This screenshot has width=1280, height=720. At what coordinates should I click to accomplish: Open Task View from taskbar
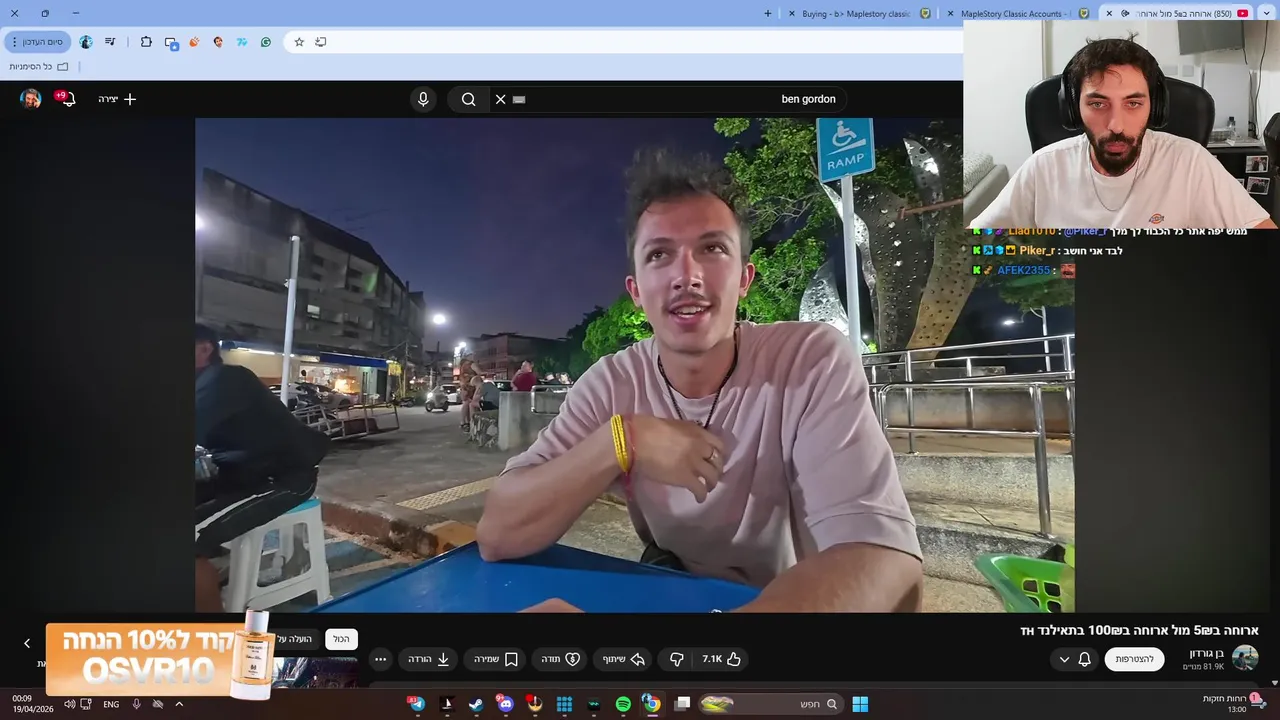(682, 704)
